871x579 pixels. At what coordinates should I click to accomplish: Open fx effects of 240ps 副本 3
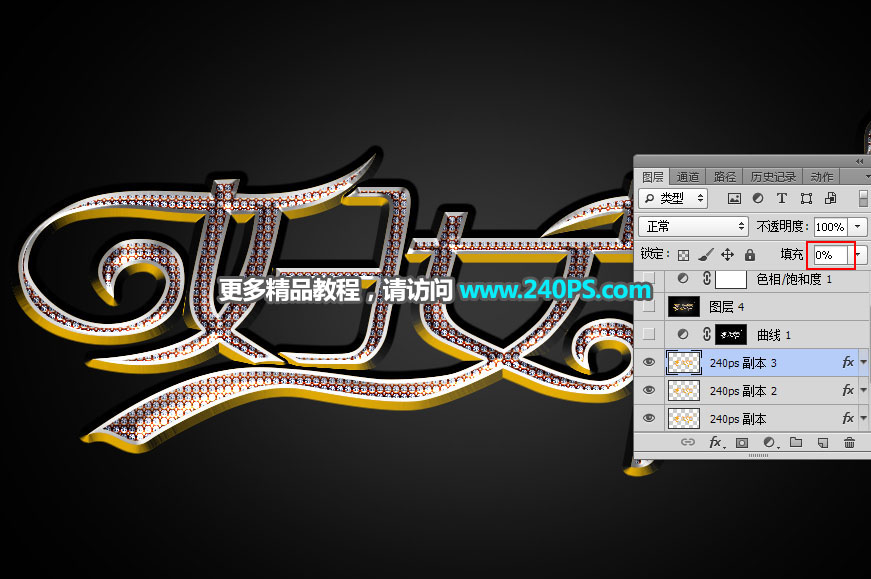click(848, 362)
